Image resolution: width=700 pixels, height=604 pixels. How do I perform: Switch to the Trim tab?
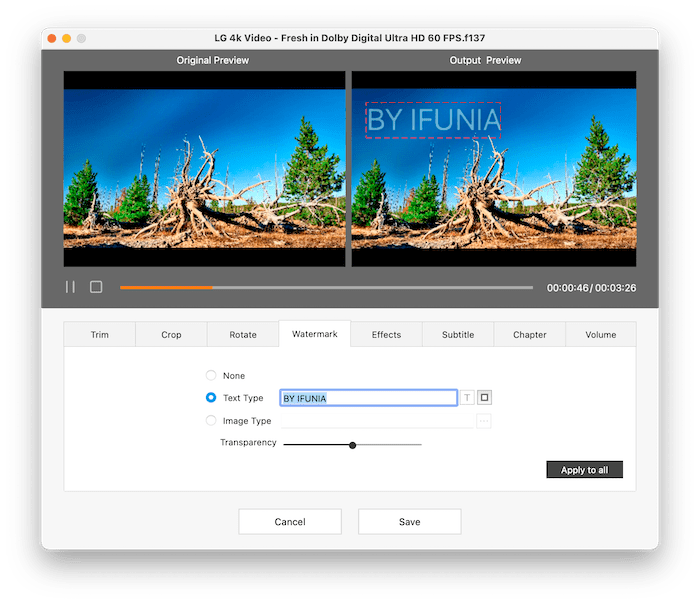[100, 335]
